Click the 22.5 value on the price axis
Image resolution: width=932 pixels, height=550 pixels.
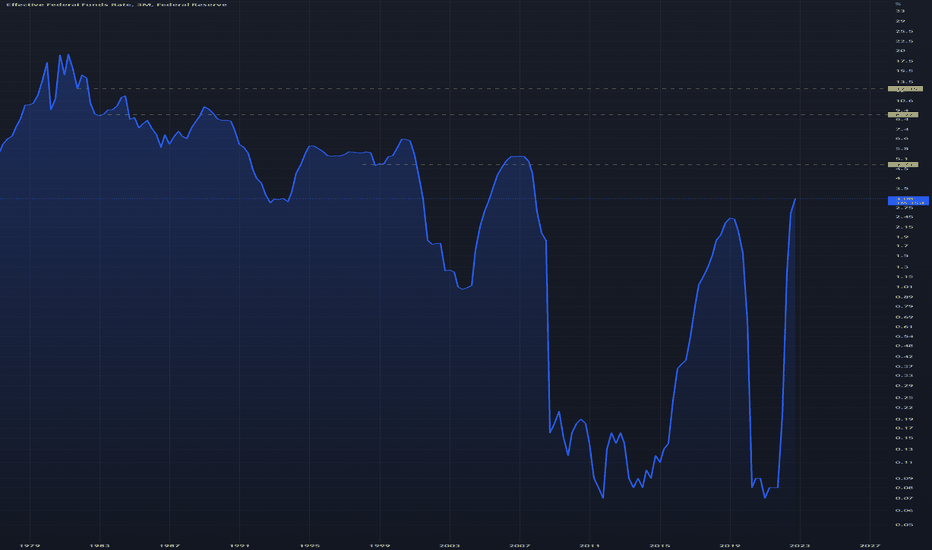pos(904,41)
